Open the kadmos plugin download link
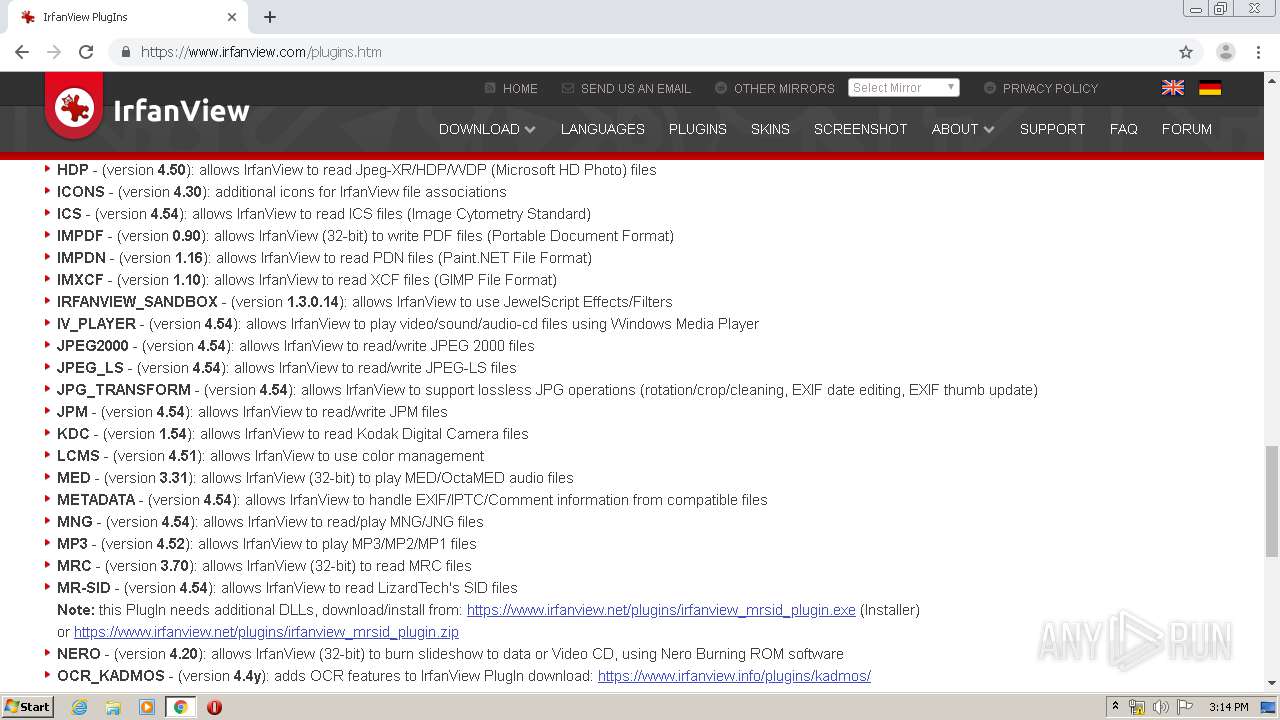Viewport: 1280px width, 720px height. point(734,676)
